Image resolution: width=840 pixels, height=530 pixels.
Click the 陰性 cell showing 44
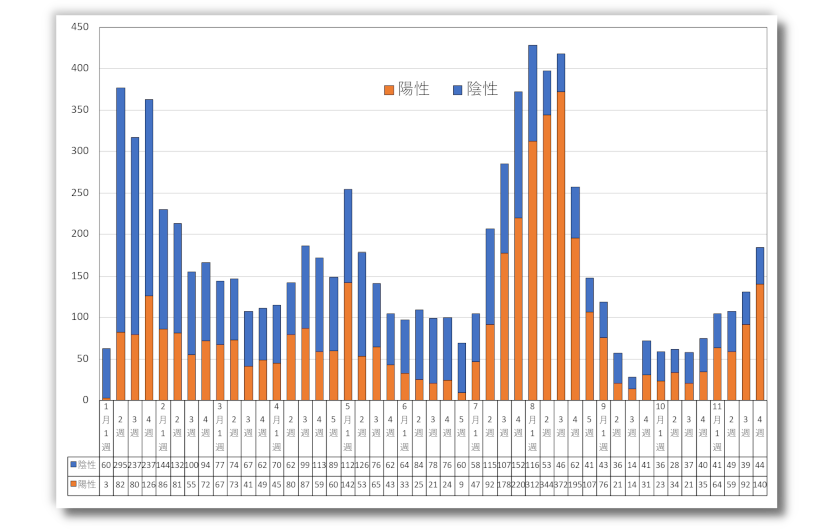[760, 465]
